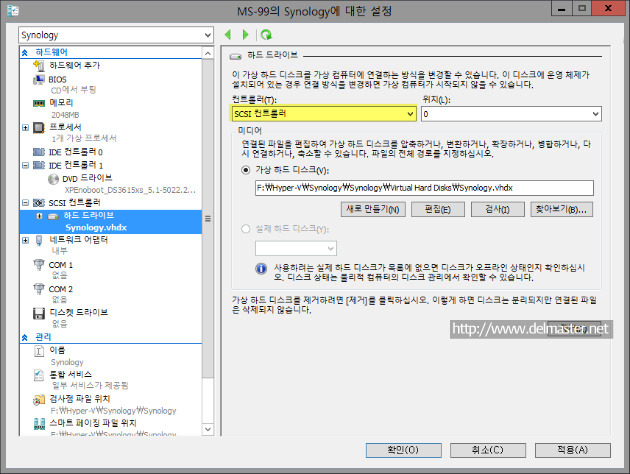Select the 2048MB memory value
The image size is (630, 474).
tap(65, 115)
